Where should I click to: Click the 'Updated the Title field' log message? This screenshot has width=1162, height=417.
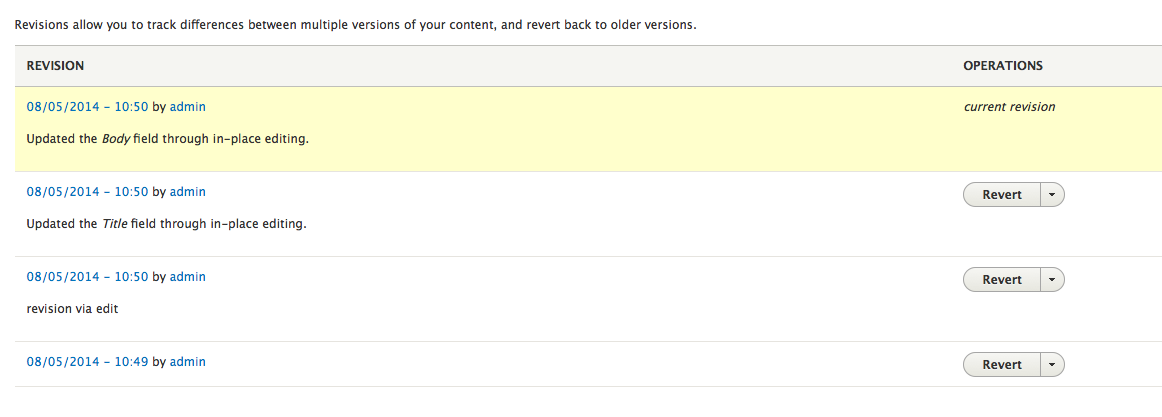[166, 224]
